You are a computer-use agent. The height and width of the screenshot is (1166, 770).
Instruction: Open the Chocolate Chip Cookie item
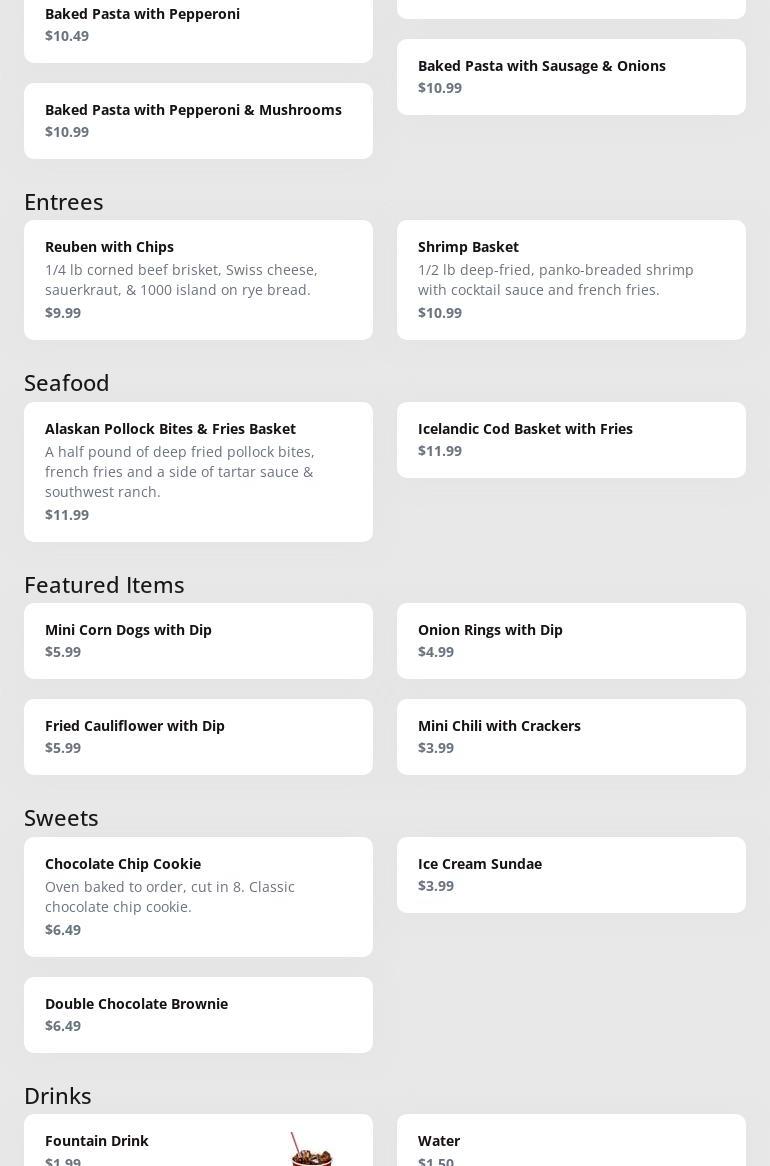pyautogui.click(x=198, y=897)
